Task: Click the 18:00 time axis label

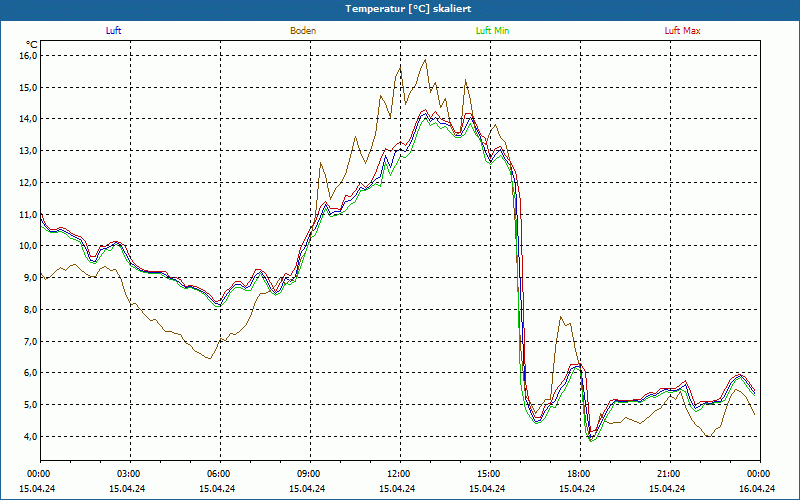Action: pyautogui.click(x=580, y=474)
